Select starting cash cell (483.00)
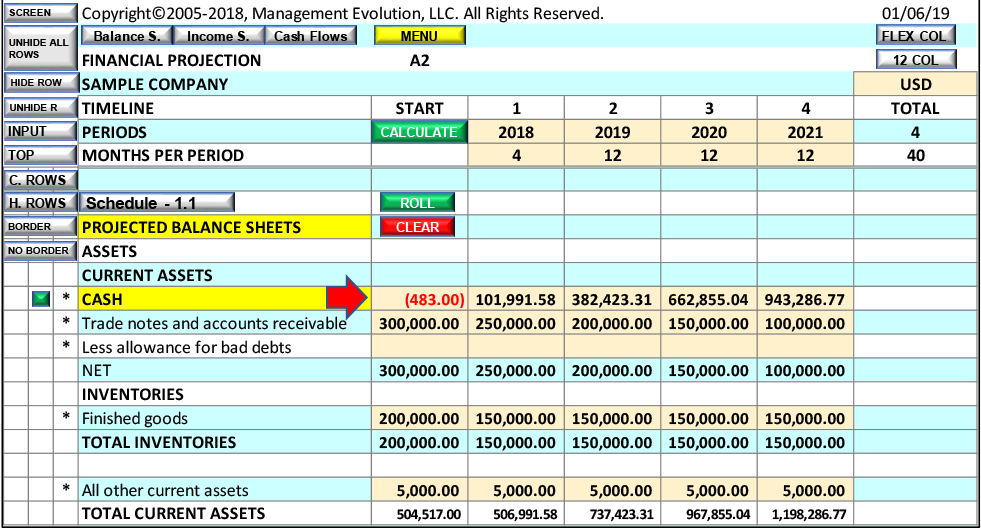 419,299
